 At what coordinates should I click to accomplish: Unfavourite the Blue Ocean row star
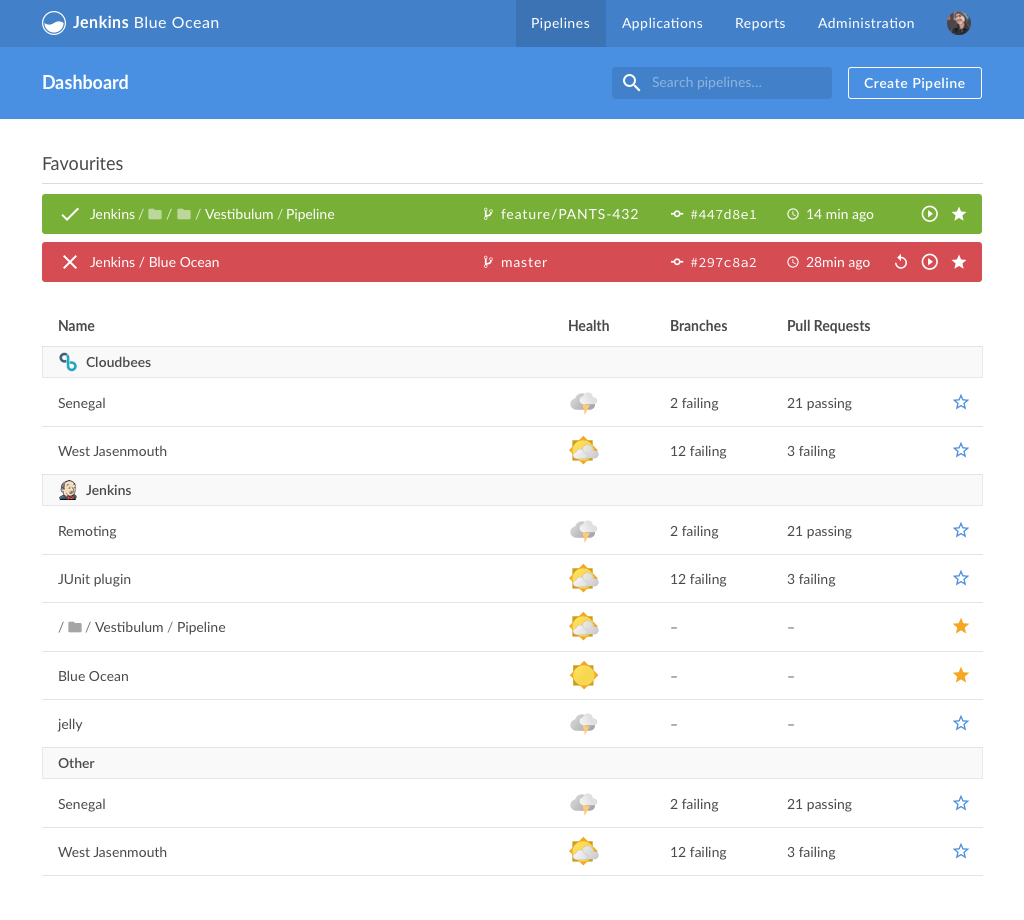coord(961,675)
